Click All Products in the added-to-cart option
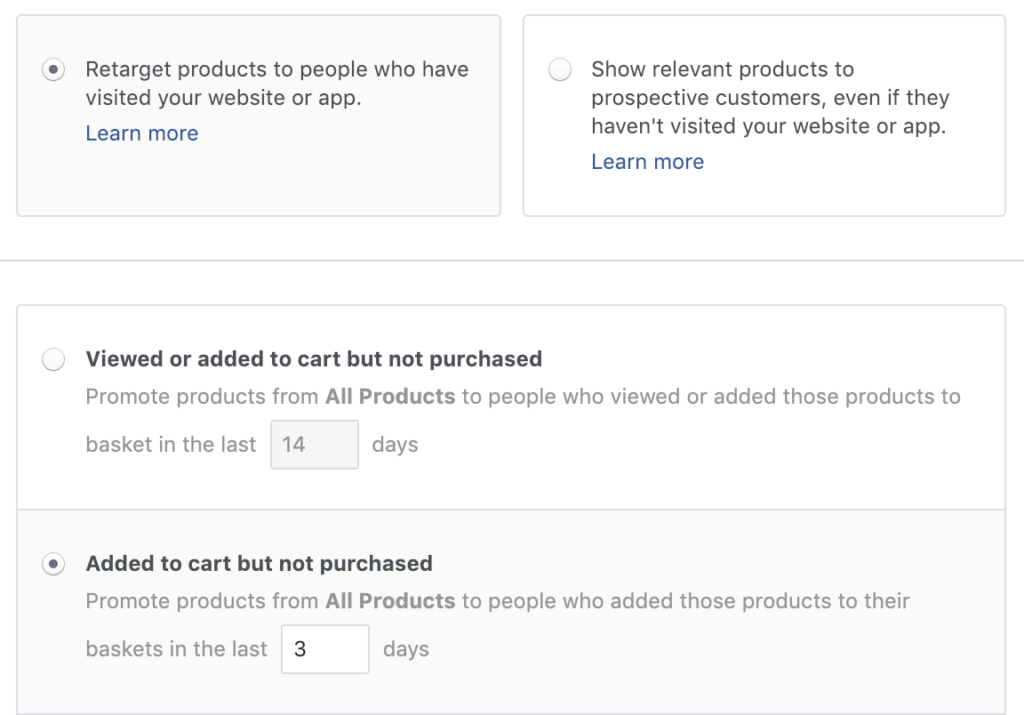The image size is (1024, 715). pyautogui.click(x=390, y=601)
